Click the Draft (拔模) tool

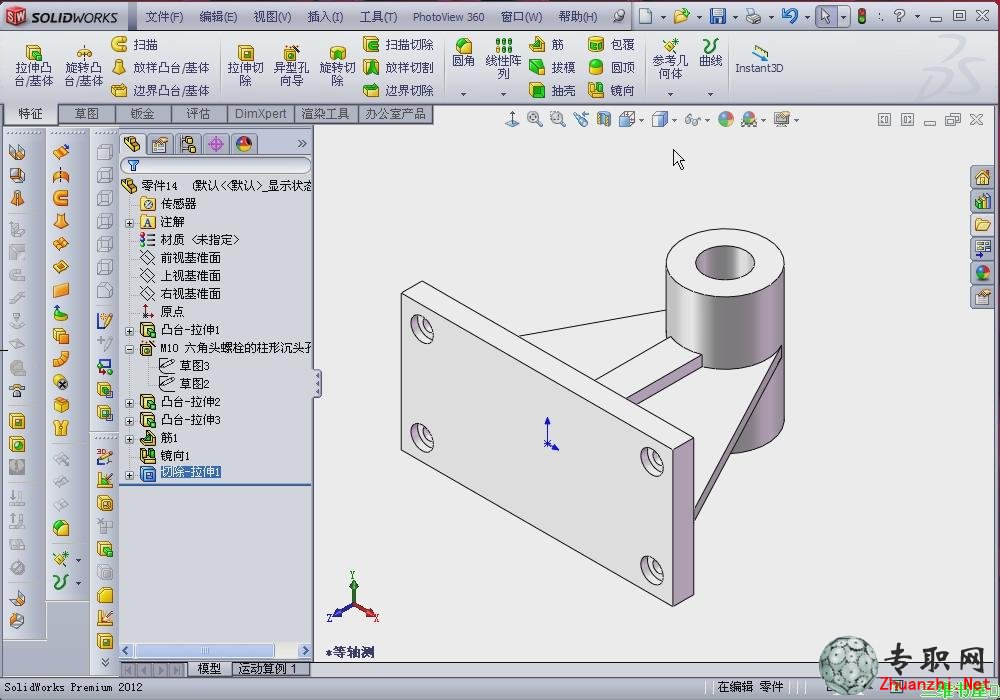(552, 67)
